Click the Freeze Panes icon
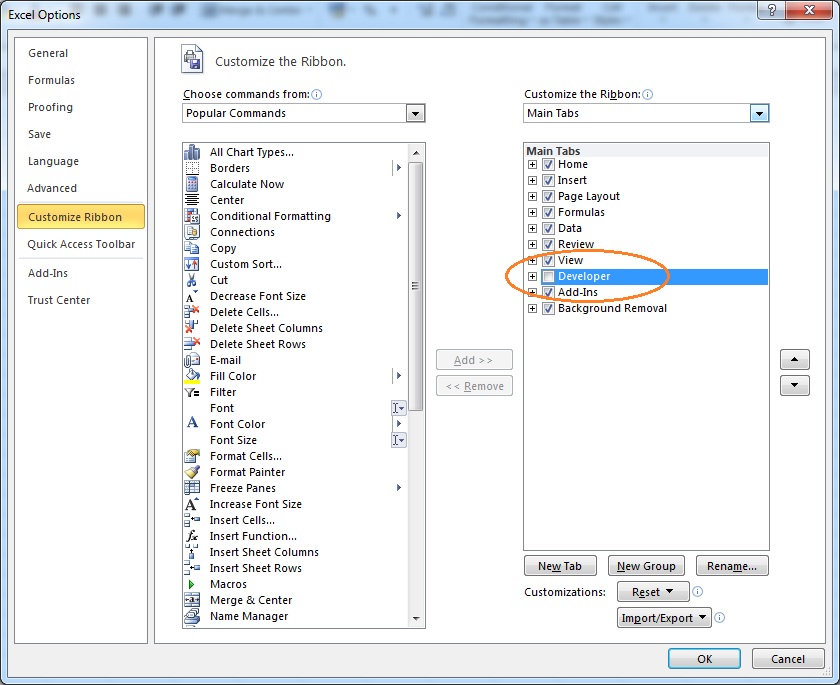This screenshot has width=840, height=685. [192, 488]
